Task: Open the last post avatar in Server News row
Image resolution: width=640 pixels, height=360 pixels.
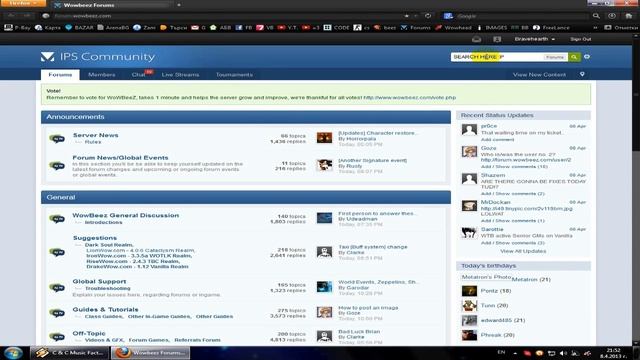Action: pos(324,138)
